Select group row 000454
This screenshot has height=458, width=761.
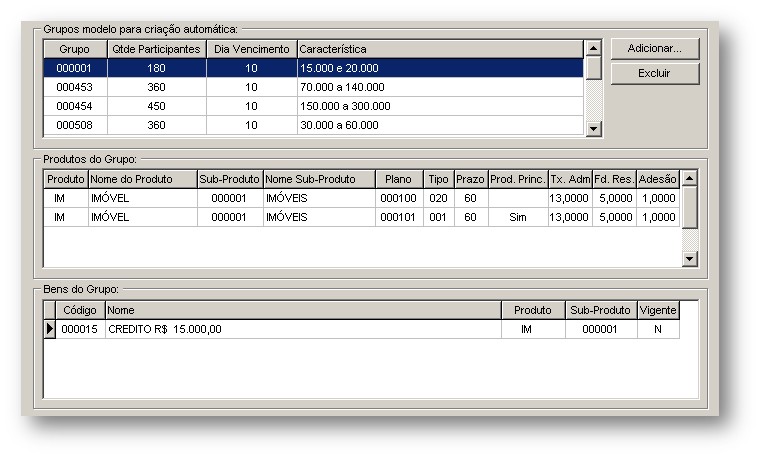[314, 106]
